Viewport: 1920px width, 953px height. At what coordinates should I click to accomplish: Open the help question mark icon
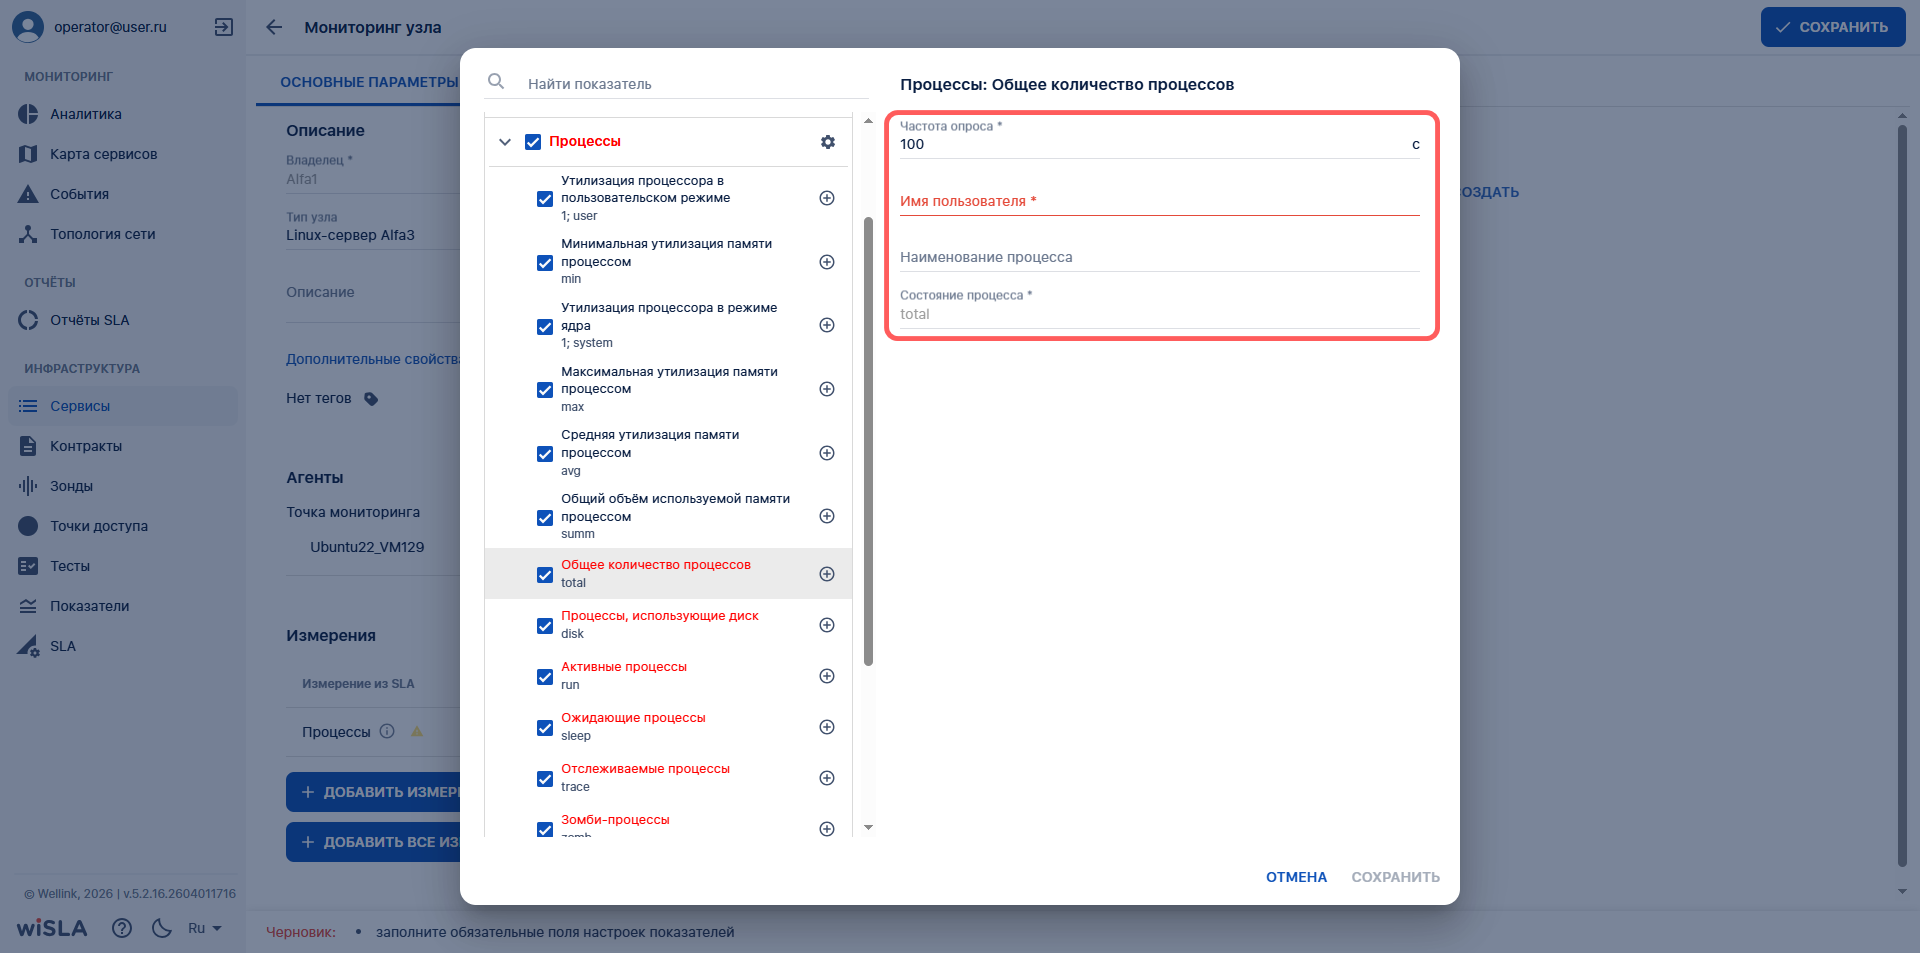coord(122,928)
